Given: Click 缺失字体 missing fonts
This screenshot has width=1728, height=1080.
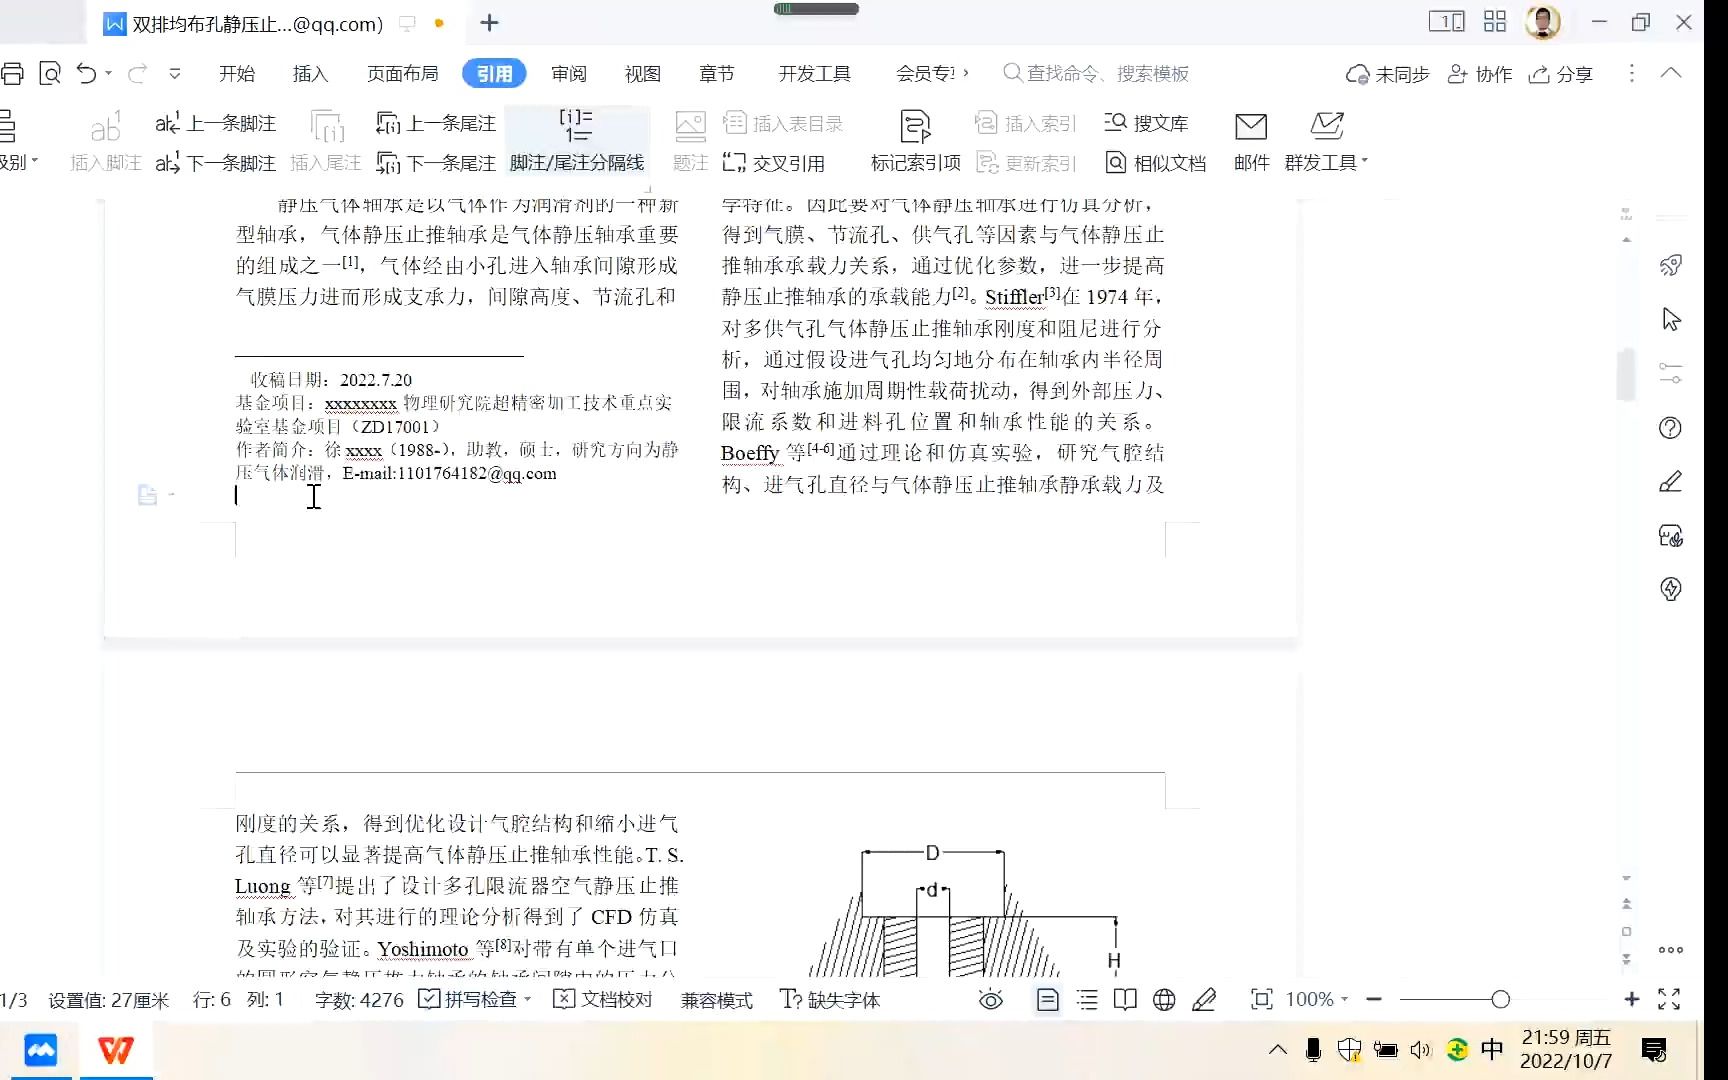Looking at the screenshot, I should 830,1000.
